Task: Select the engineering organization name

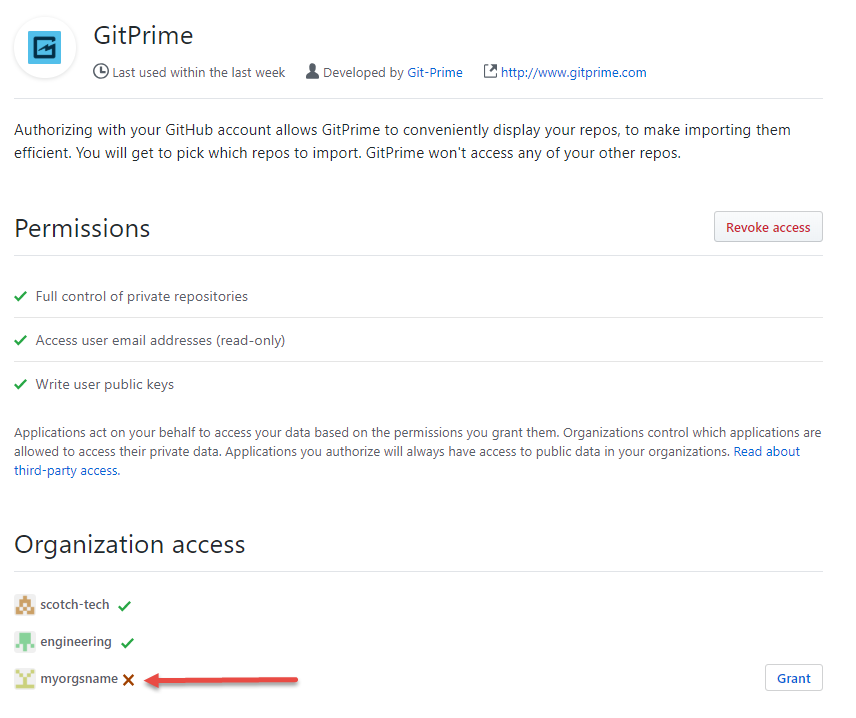Action: (x=76, y=642)
